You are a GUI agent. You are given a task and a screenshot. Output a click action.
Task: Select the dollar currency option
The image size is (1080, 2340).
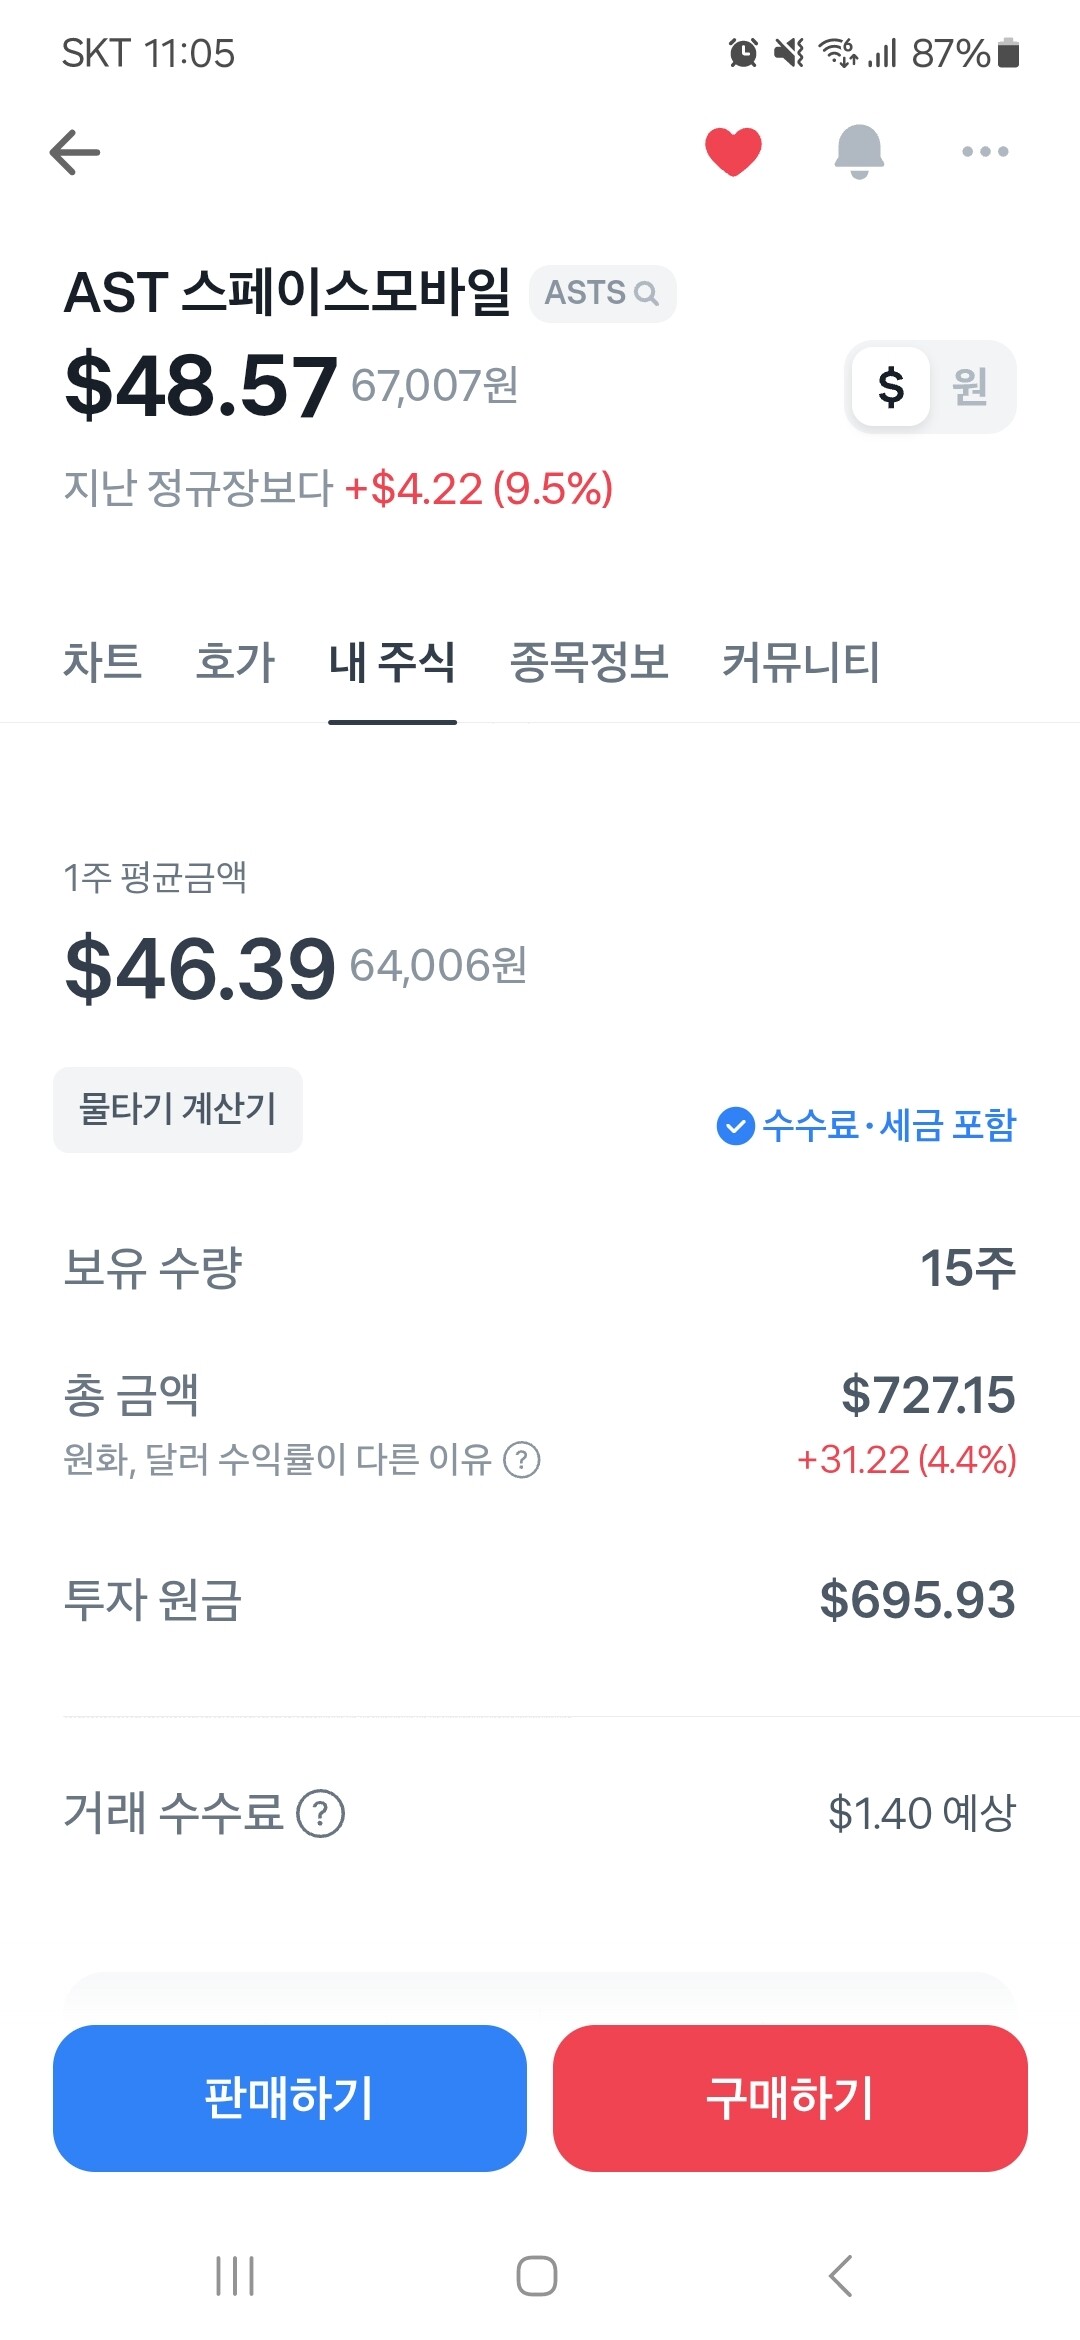coord(891,387)
